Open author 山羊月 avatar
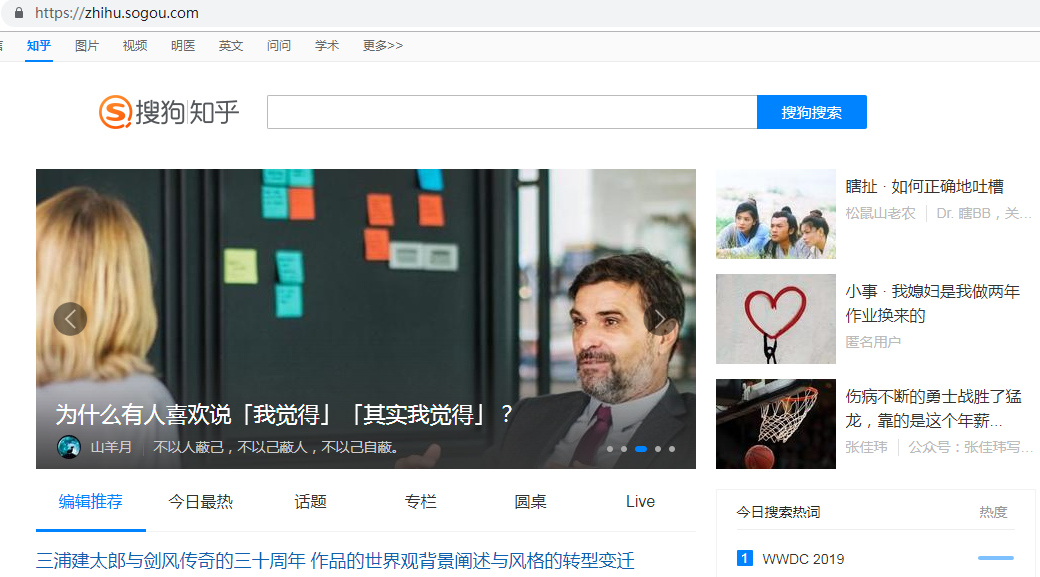Screen dimensions: 1040x577 (x=69, y=447)
